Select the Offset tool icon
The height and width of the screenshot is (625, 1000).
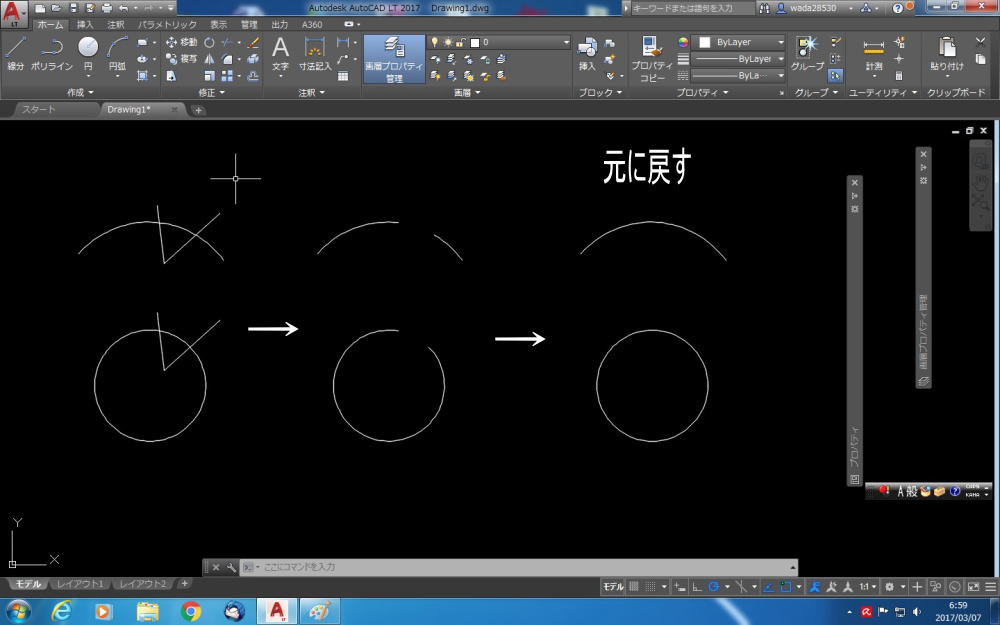click(x=253, y=75)
